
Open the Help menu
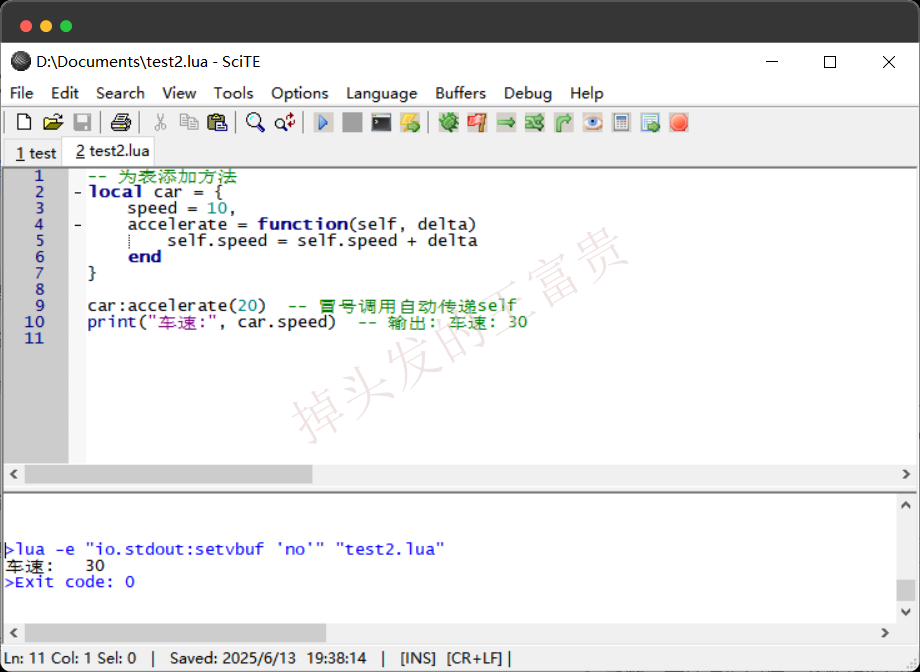pos(587,93)
